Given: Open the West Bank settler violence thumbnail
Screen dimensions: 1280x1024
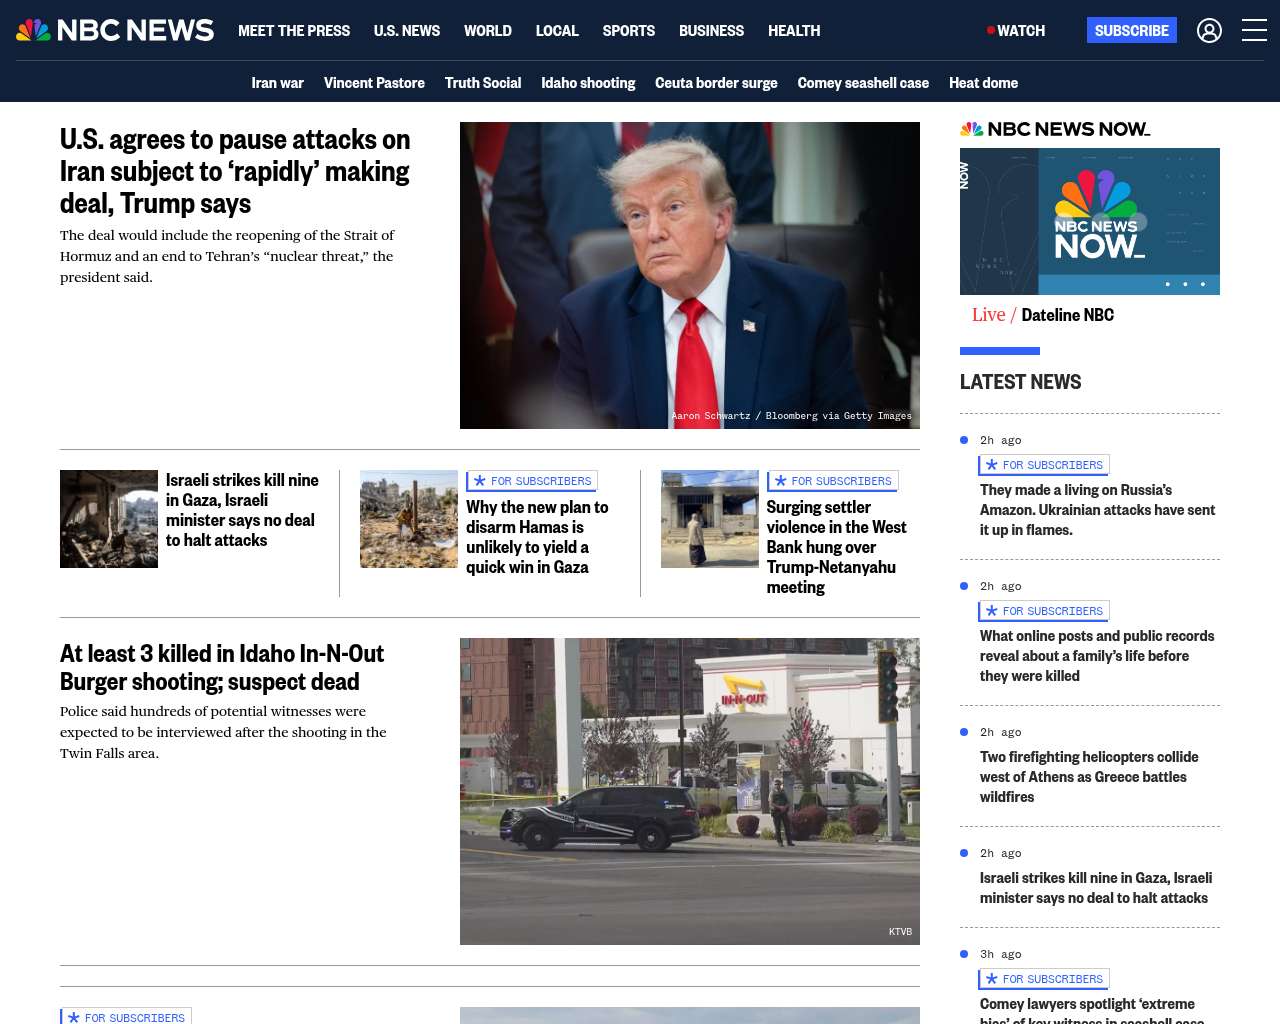Looking at the screenshot, I should click(x=710, y=519).
